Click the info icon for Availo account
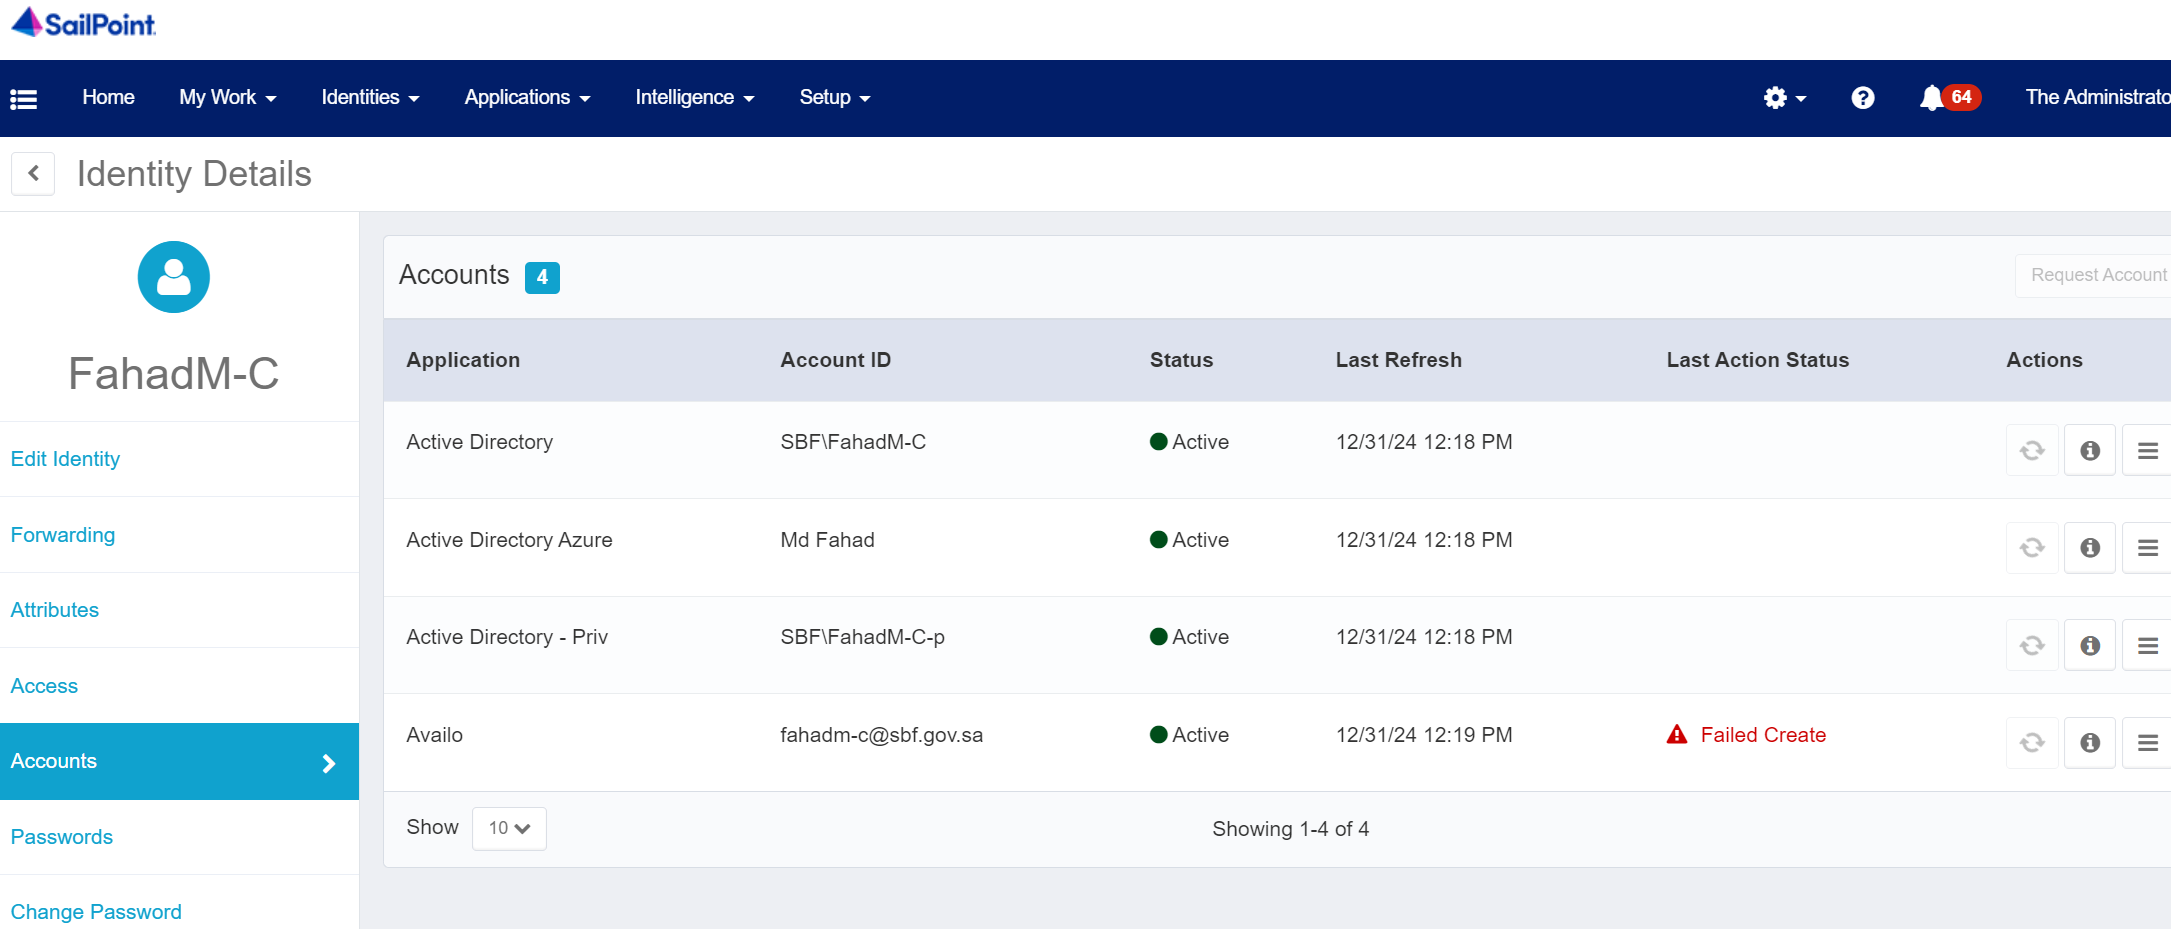This screenshot has height=929, width=2171. [2089, 743]
